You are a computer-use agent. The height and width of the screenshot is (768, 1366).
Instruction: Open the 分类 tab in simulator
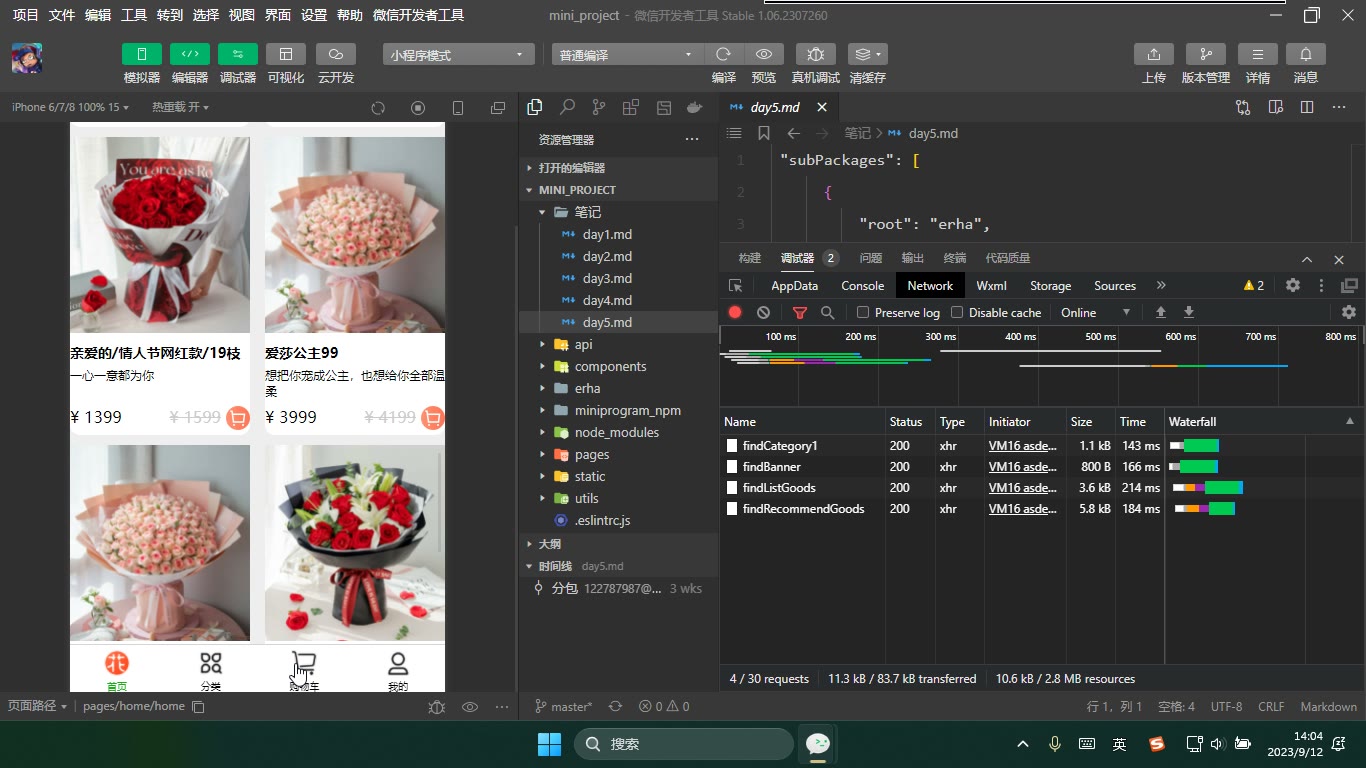210,670
